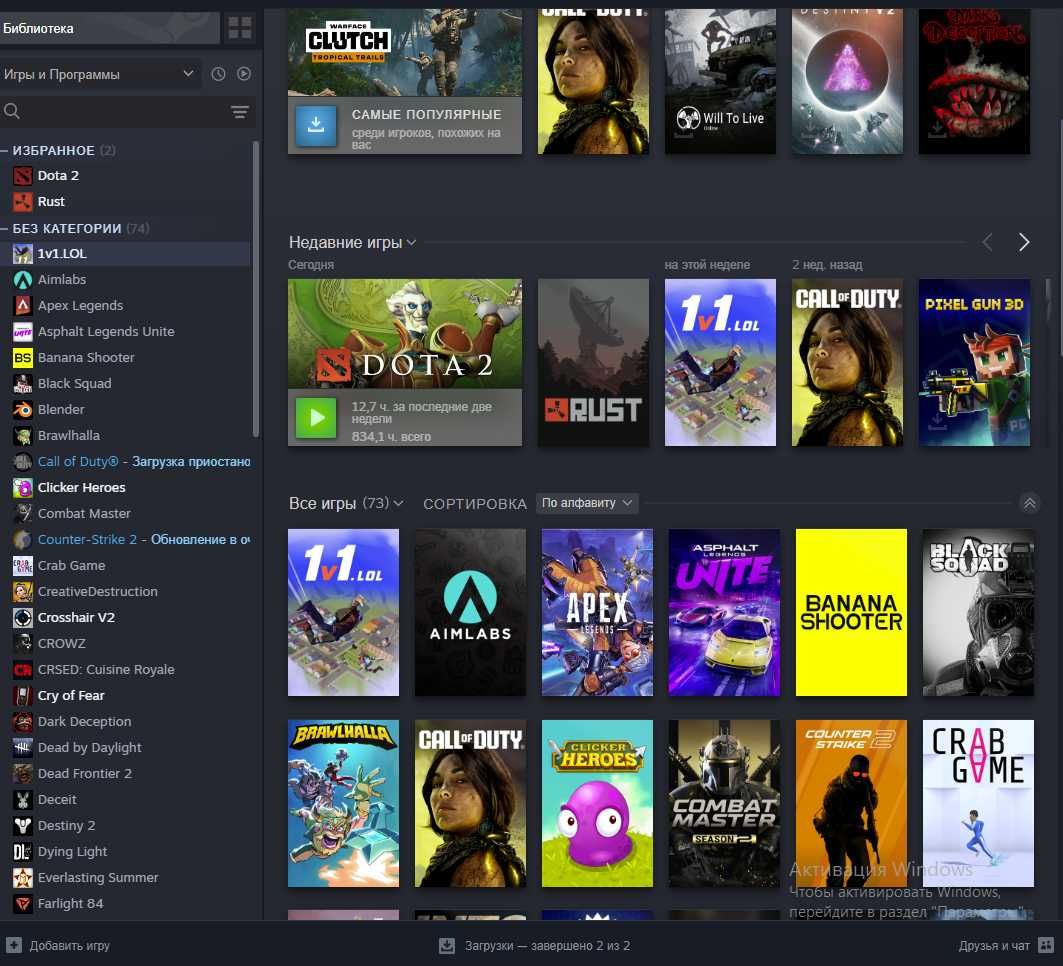
Task: Open Black Squad cover in grid
Action: 978,612
